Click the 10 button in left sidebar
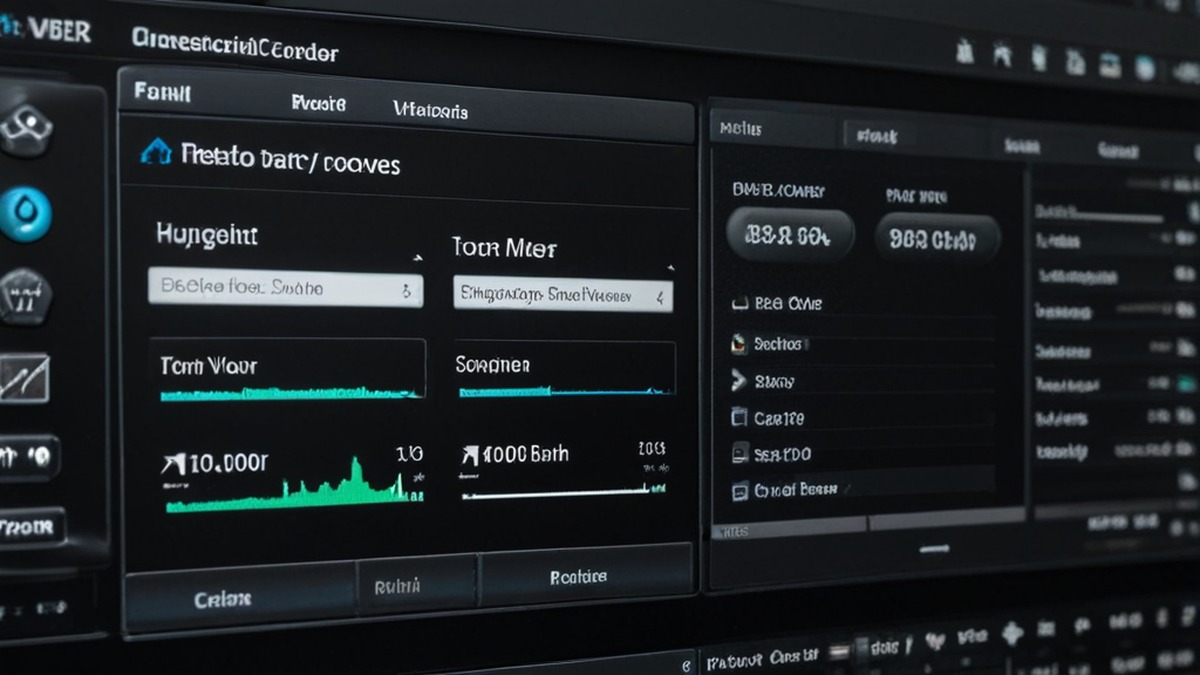This screenshot has width=1200, height=675. click(28, 458)
